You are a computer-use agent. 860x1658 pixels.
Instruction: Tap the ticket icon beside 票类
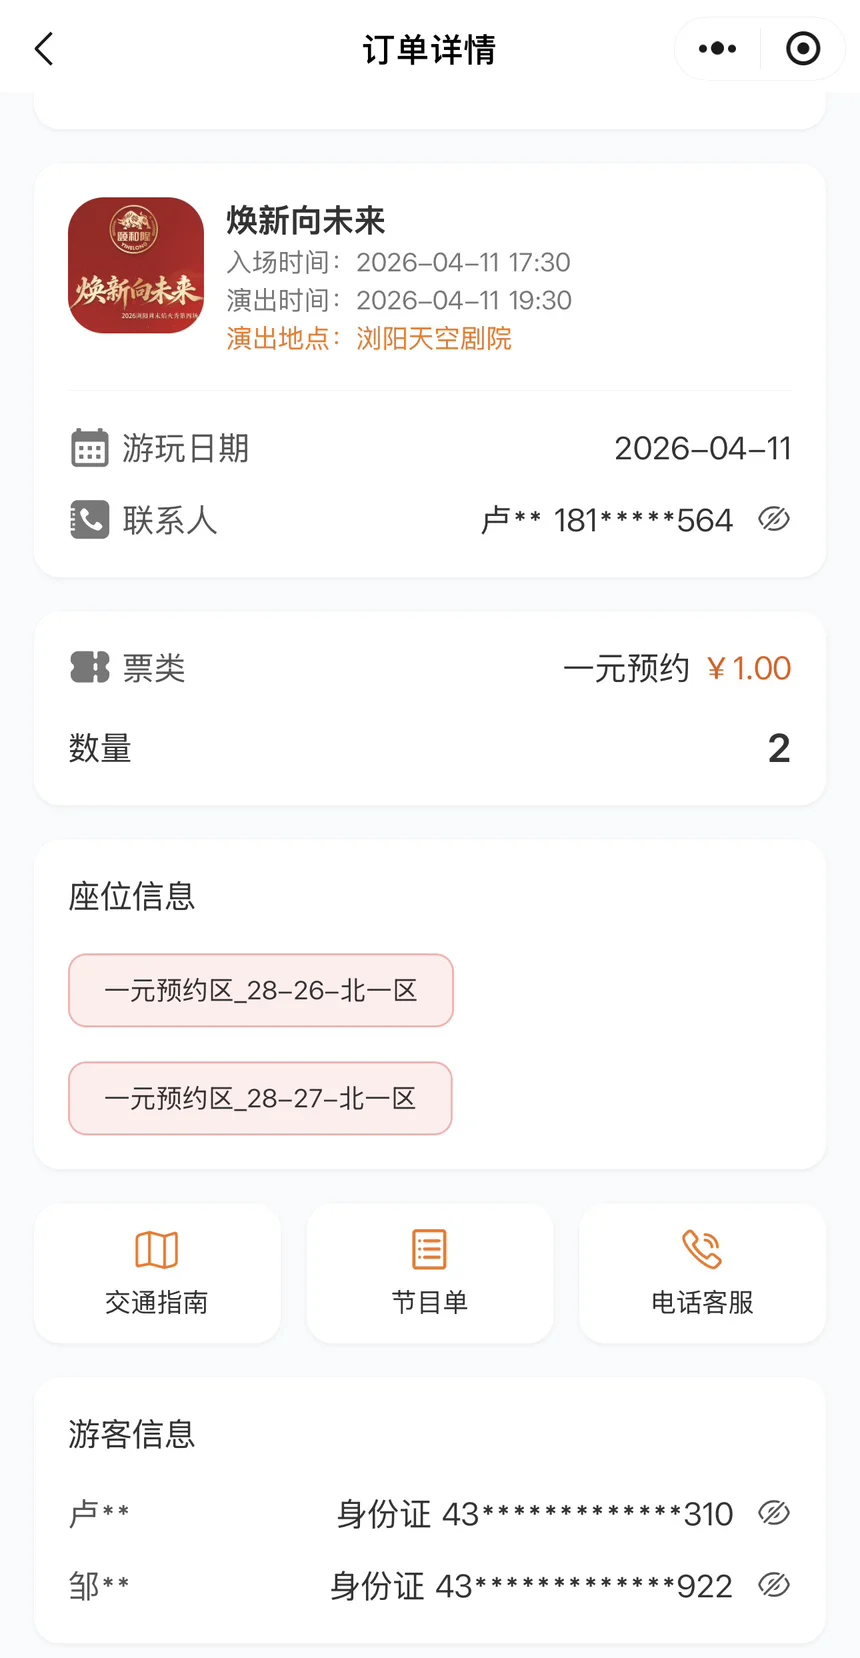click(x=89, y=668)
